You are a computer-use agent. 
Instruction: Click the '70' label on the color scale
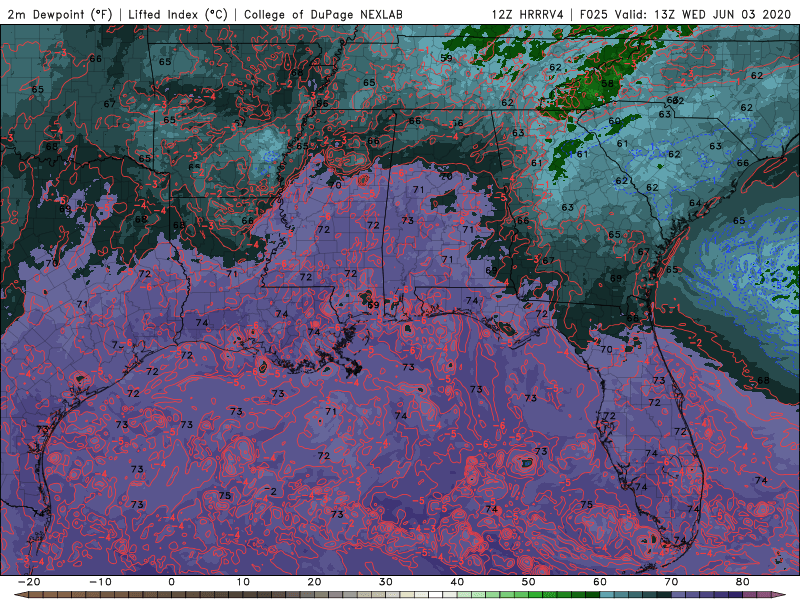671,582
